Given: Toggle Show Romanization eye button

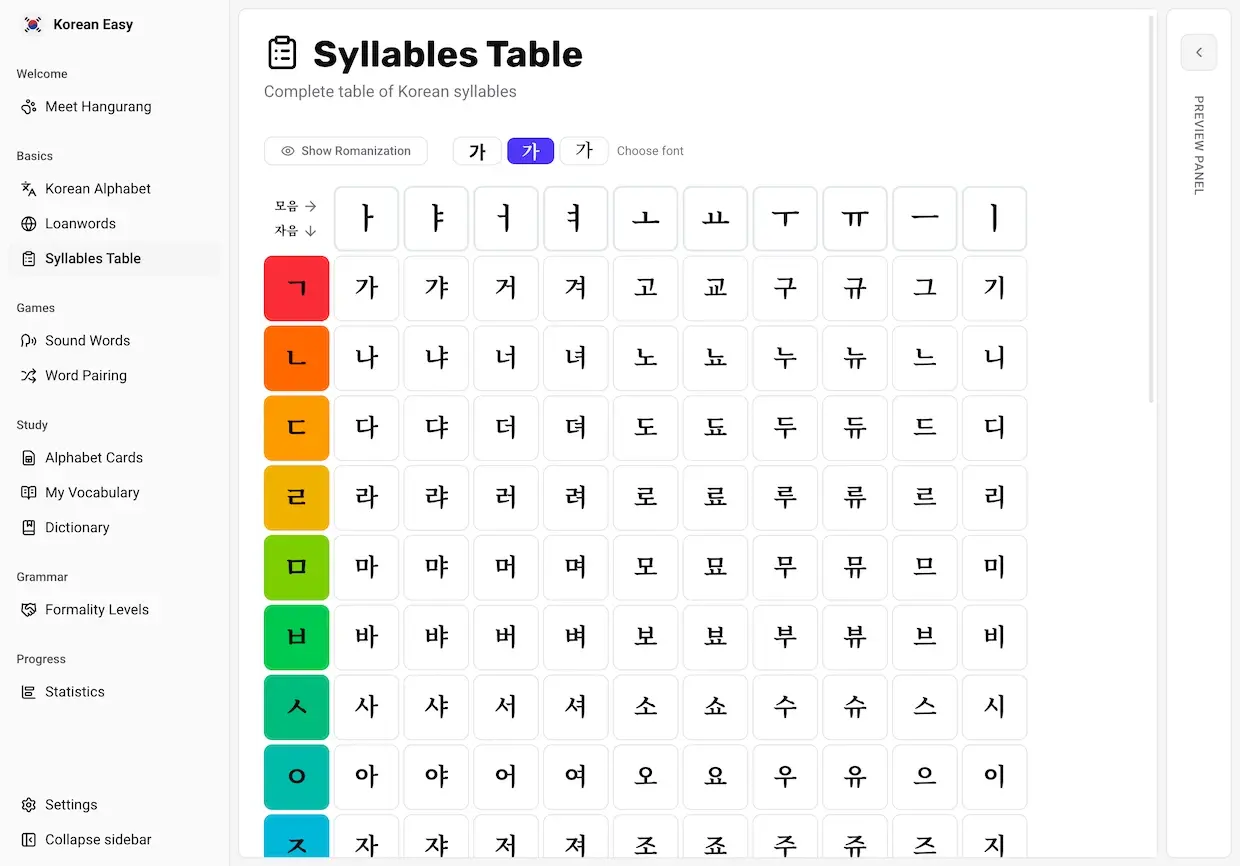Looking at the screenshot, I should 346,151.
